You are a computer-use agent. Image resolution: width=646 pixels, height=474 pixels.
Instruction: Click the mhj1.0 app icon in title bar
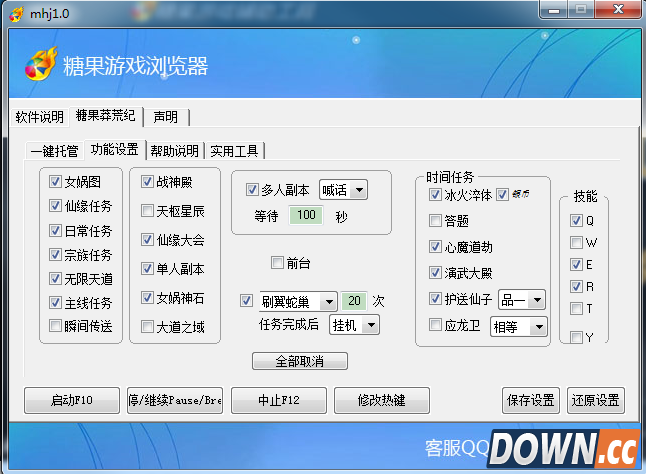(16, 14)
